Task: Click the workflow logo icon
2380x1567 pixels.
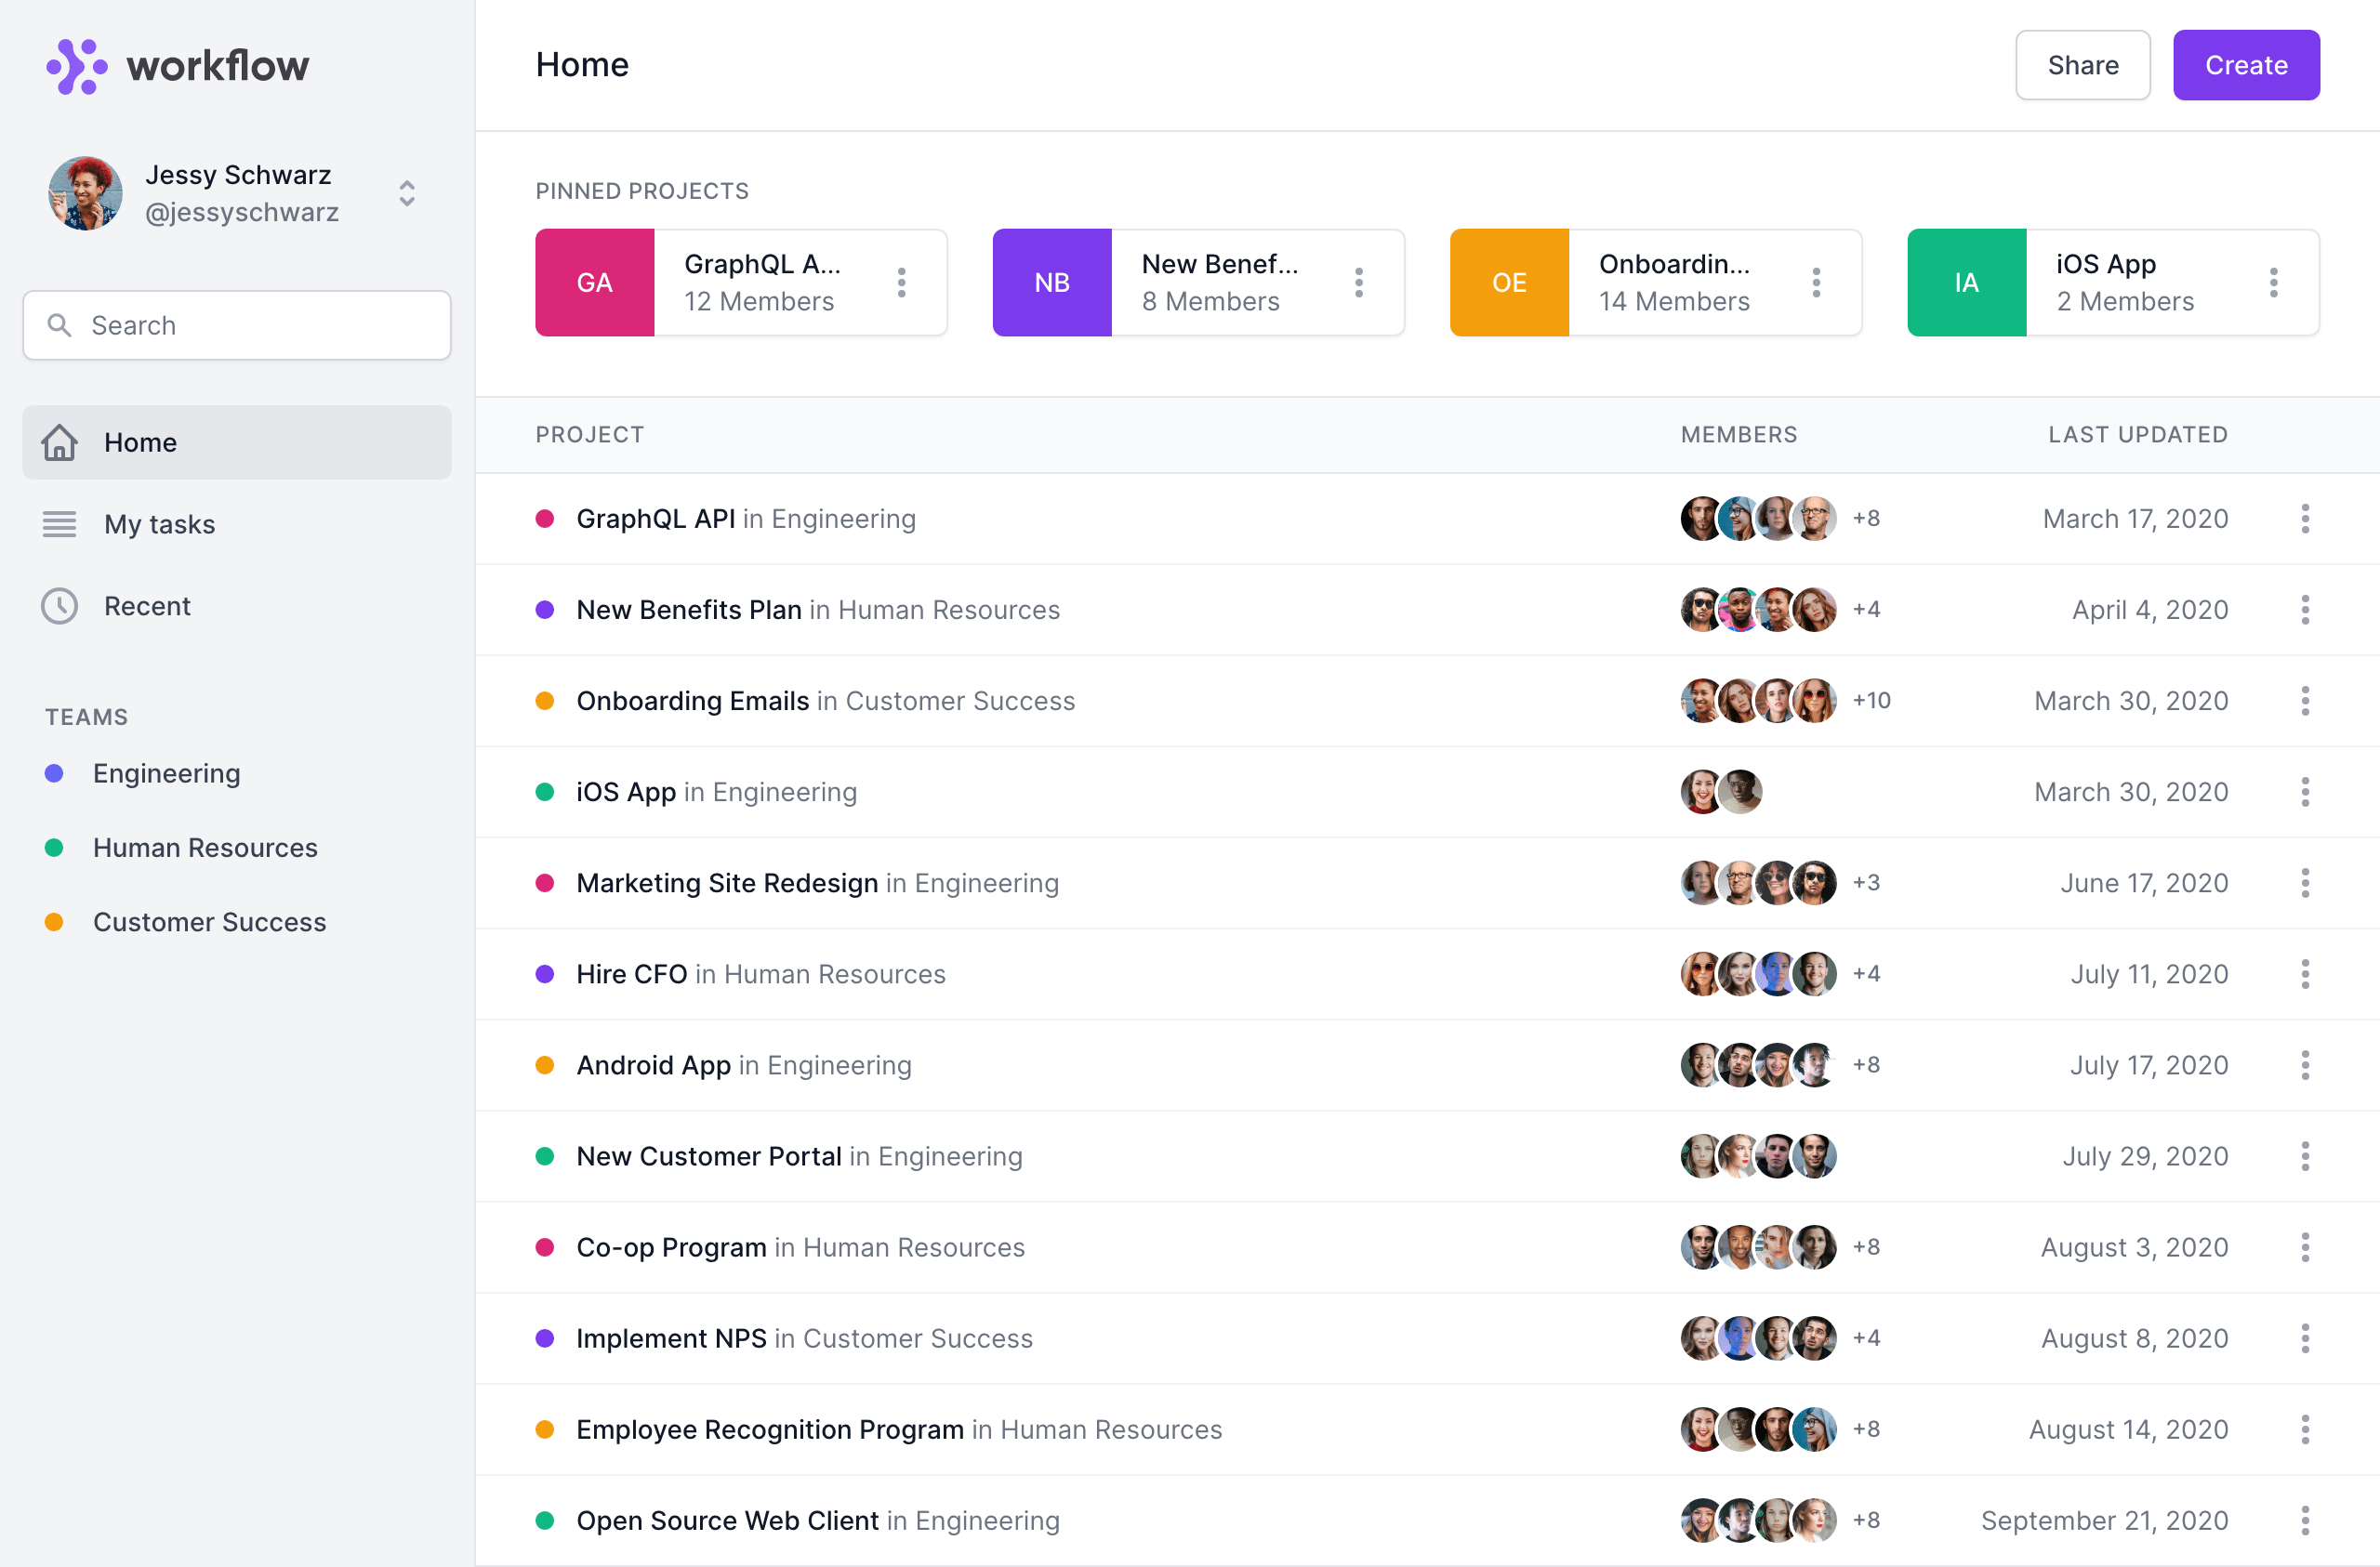Action: [76, 66]
